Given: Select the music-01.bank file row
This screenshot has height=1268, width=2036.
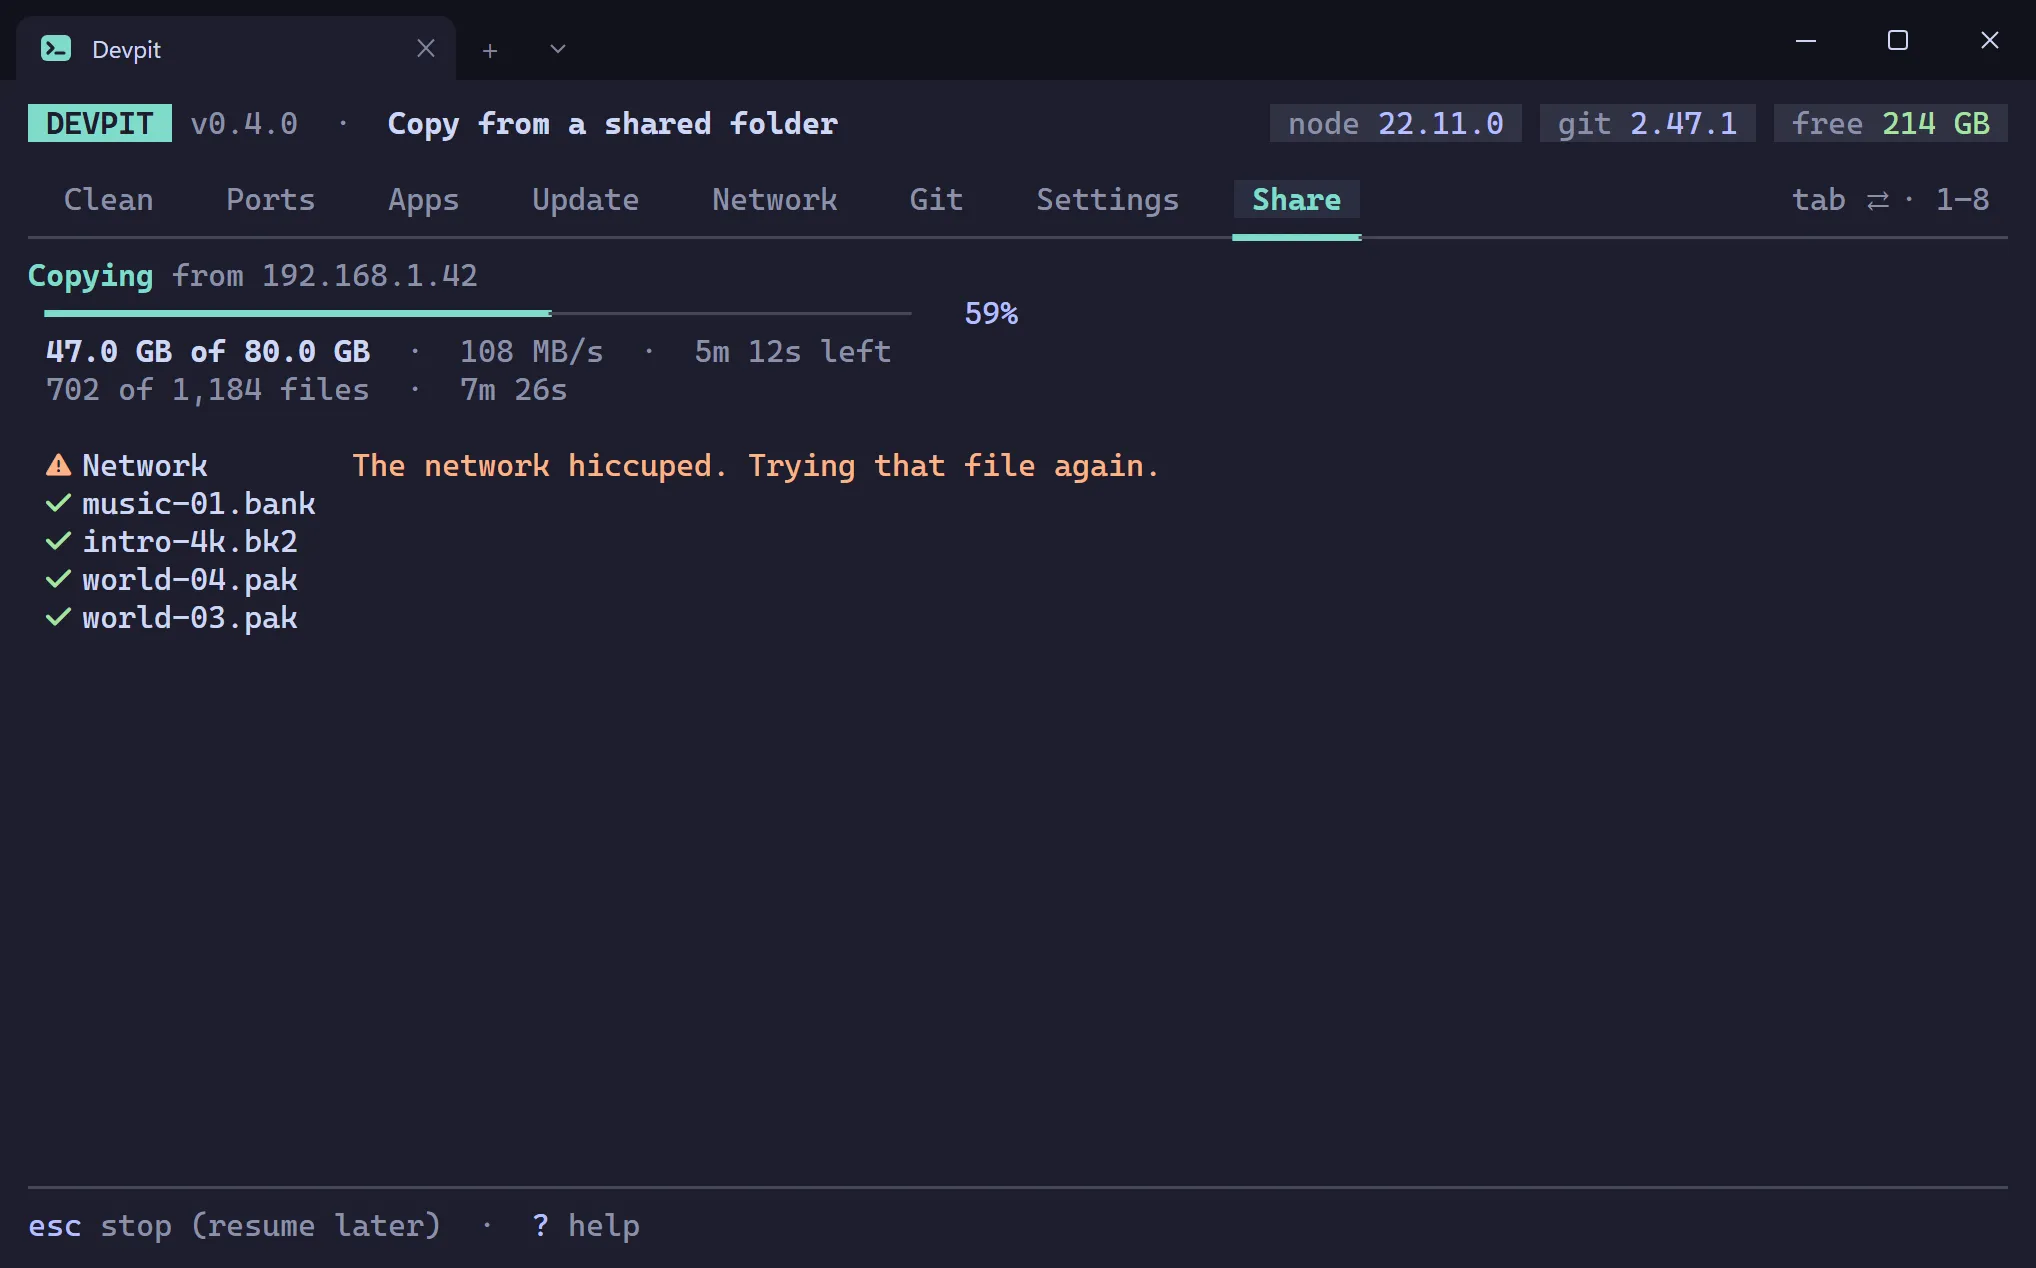Looking at the screenshot, I should coord(181,503).
